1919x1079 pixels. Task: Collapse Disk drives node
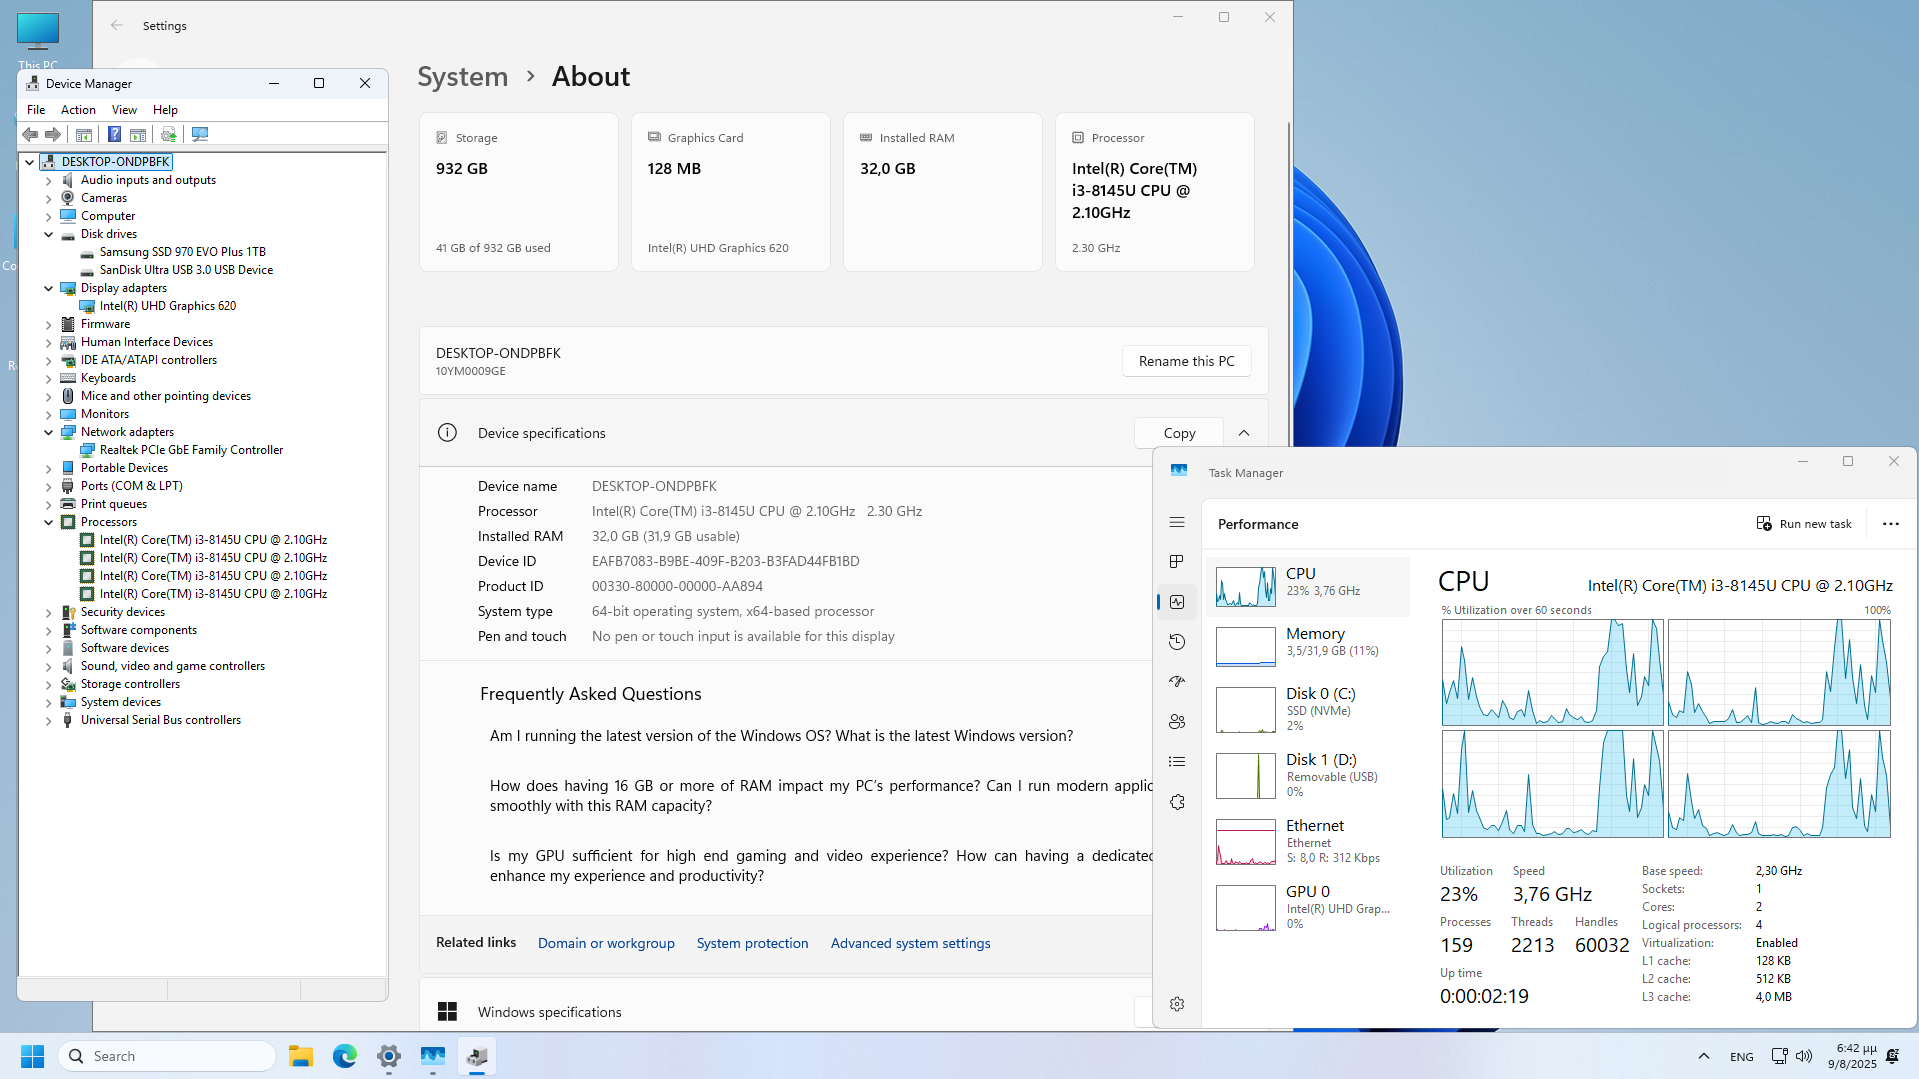point(48,234)
